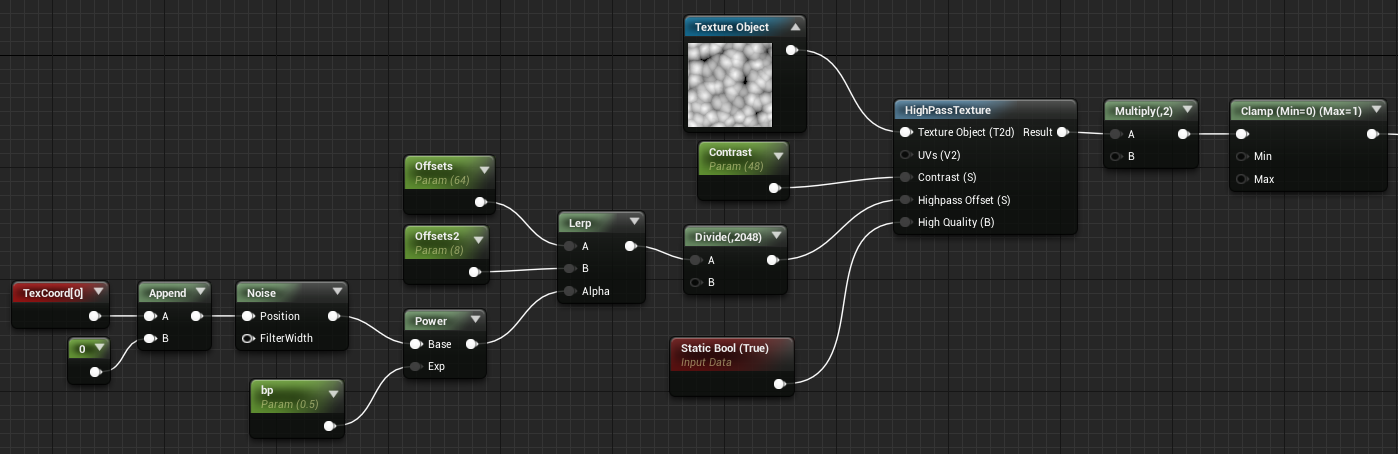The height and width of the screenshot is (454, 1398).
Task: Collapse the Texture Object node preview
Action: click(x=795, y=27)
